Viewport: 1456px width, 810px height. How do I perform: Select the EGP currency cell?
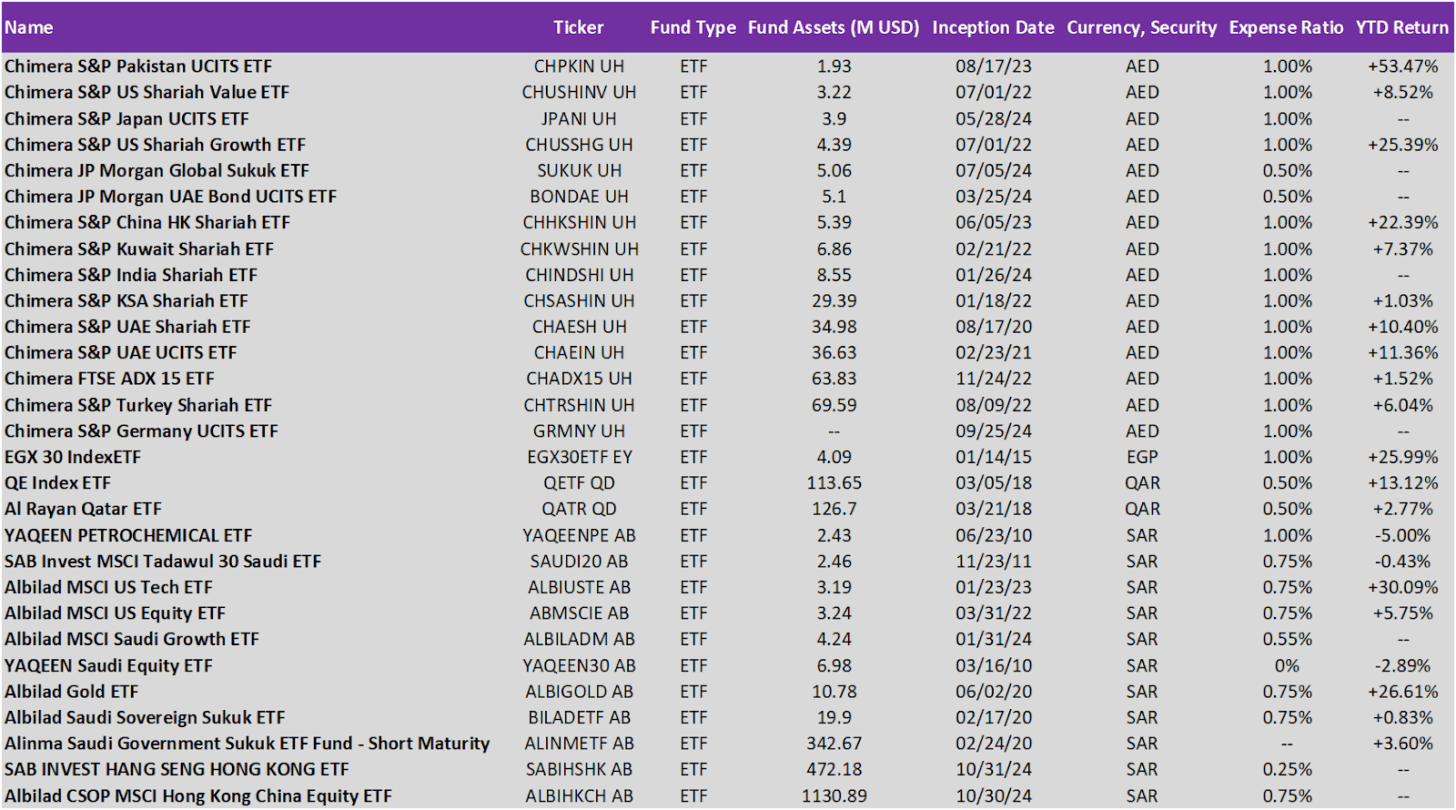coord(1141,457)
